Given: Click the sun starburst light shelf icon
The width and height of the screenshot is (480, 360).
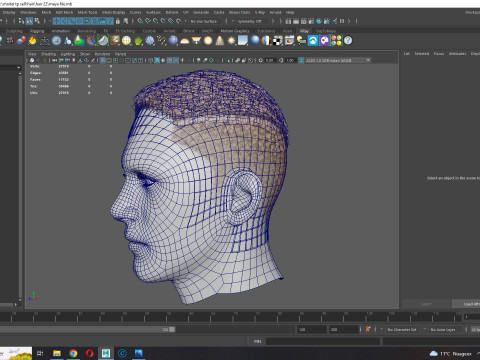Looking at the screenshot, I should tap(231, 41).
